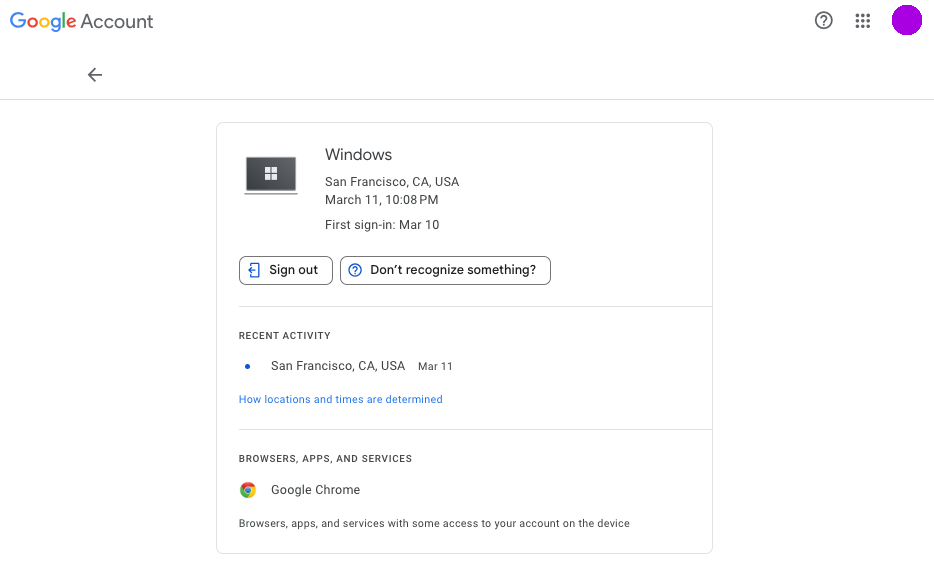Click the "March 11, 10:08 PM" timestamp

pyautogui.click(x=381, y=200)
